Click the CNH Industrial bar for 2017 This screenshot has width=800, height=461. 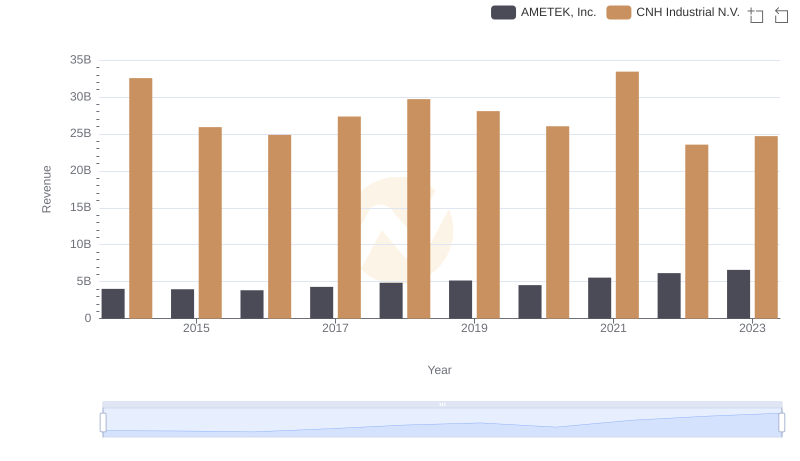(349, 217)
